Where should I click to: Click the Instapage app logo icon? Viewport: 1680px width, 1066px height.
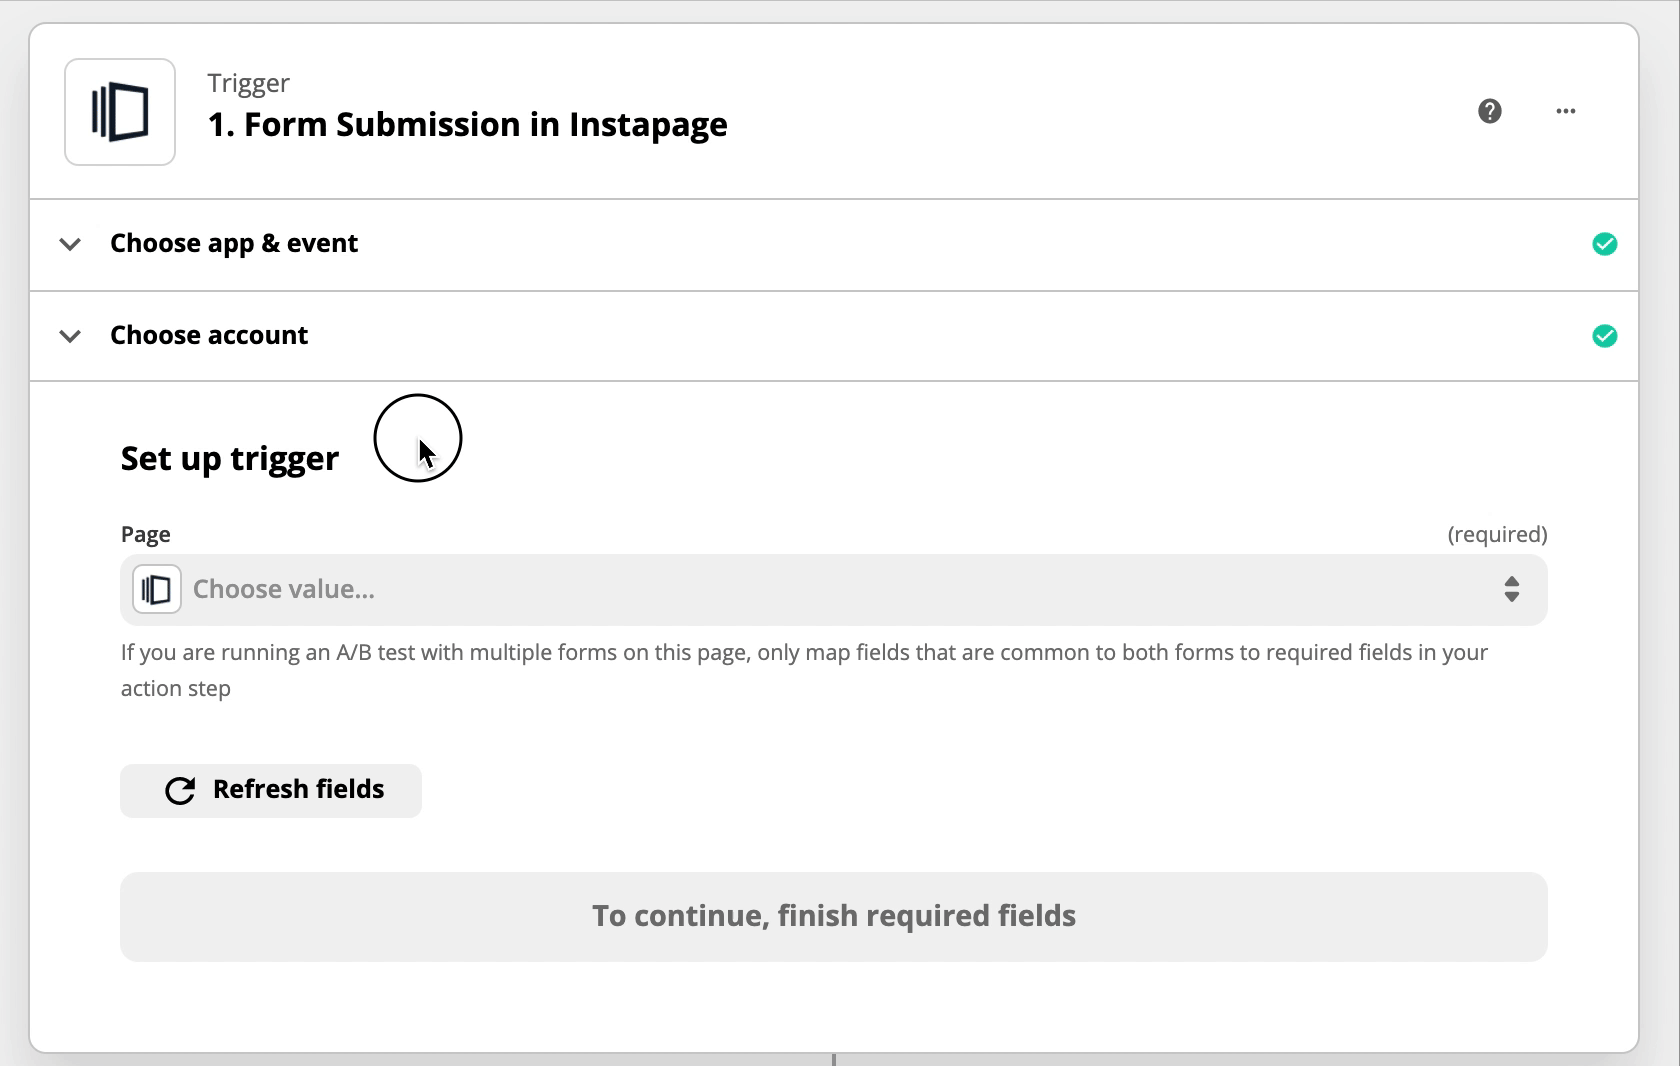[120, 112]
